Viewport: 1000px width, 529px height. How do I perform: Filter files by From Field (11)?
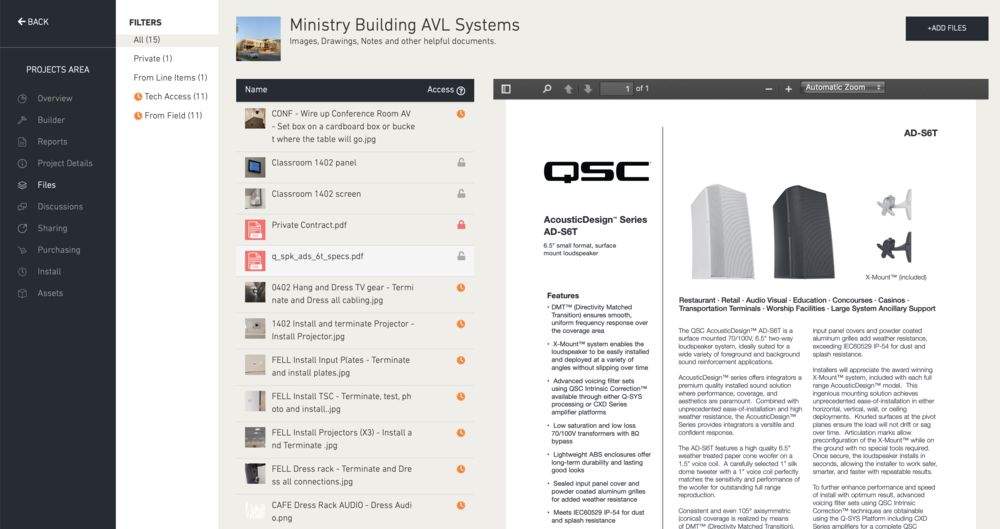coord(168,115)
